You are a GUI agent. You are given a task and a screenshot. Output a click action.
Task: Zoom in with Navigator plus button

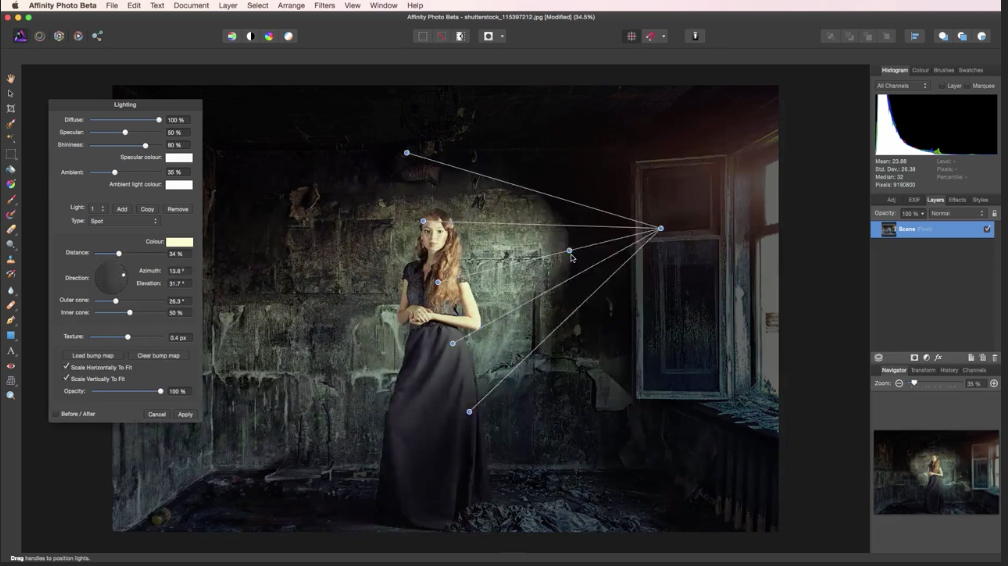994,383
